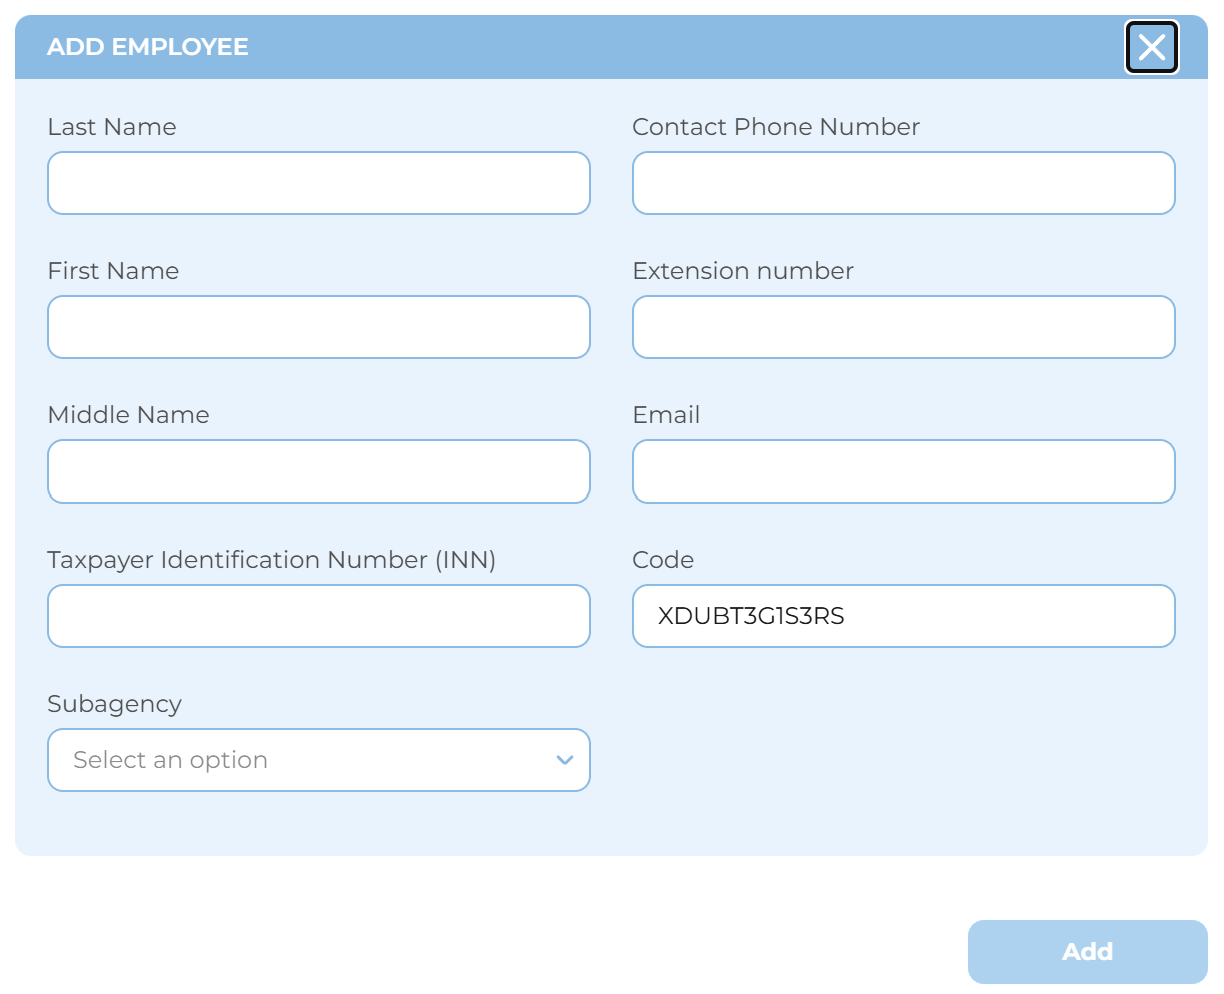Click the 'ADD EMPLOYEE' dialog title
This screenshot has height=994, width=1224.
tap(148, 47)
